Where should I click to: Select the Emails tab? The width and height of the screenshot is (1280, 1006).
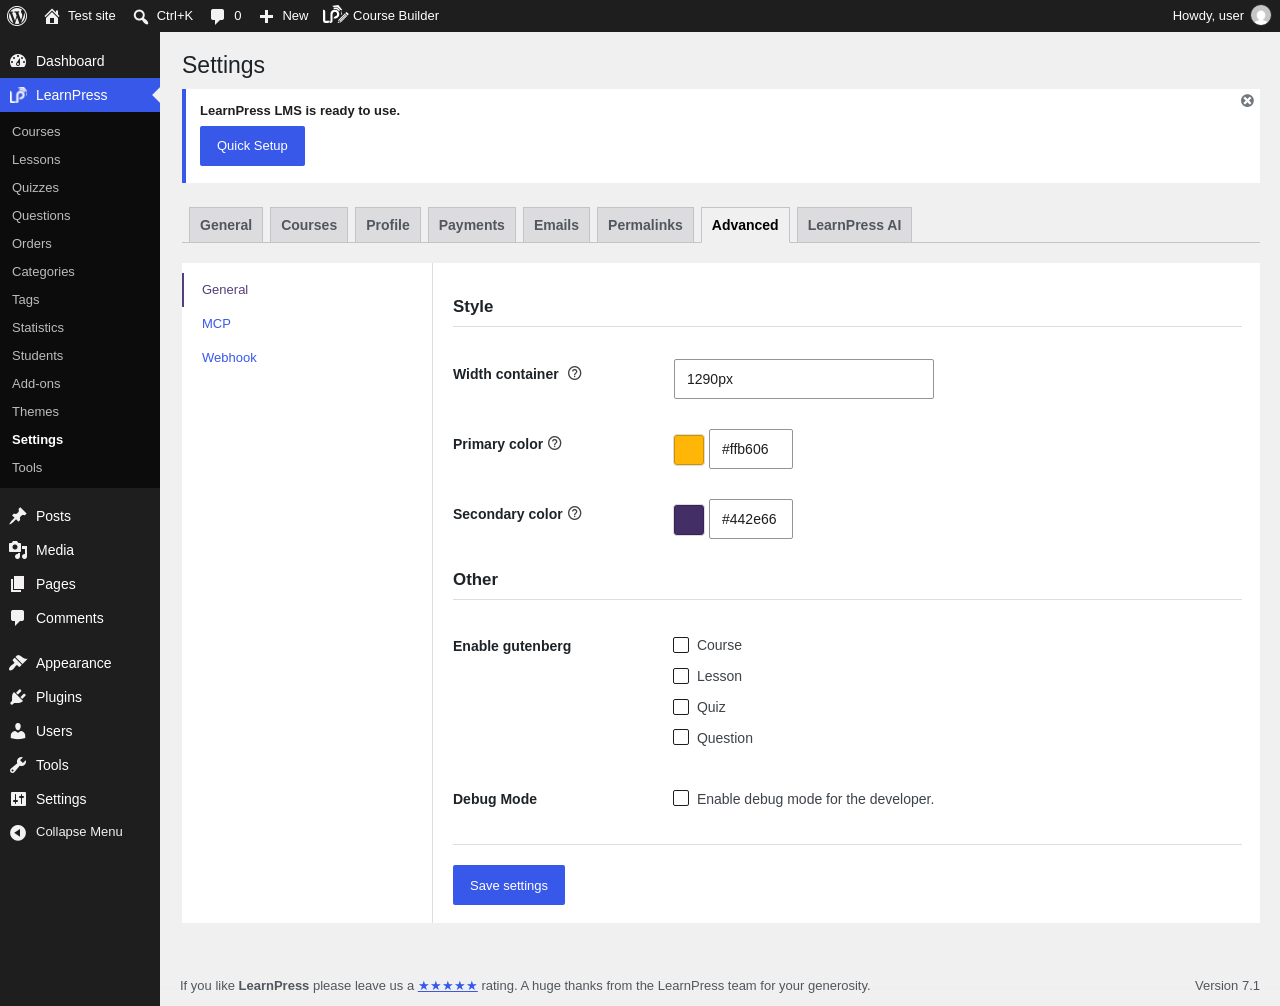point(556,225)
